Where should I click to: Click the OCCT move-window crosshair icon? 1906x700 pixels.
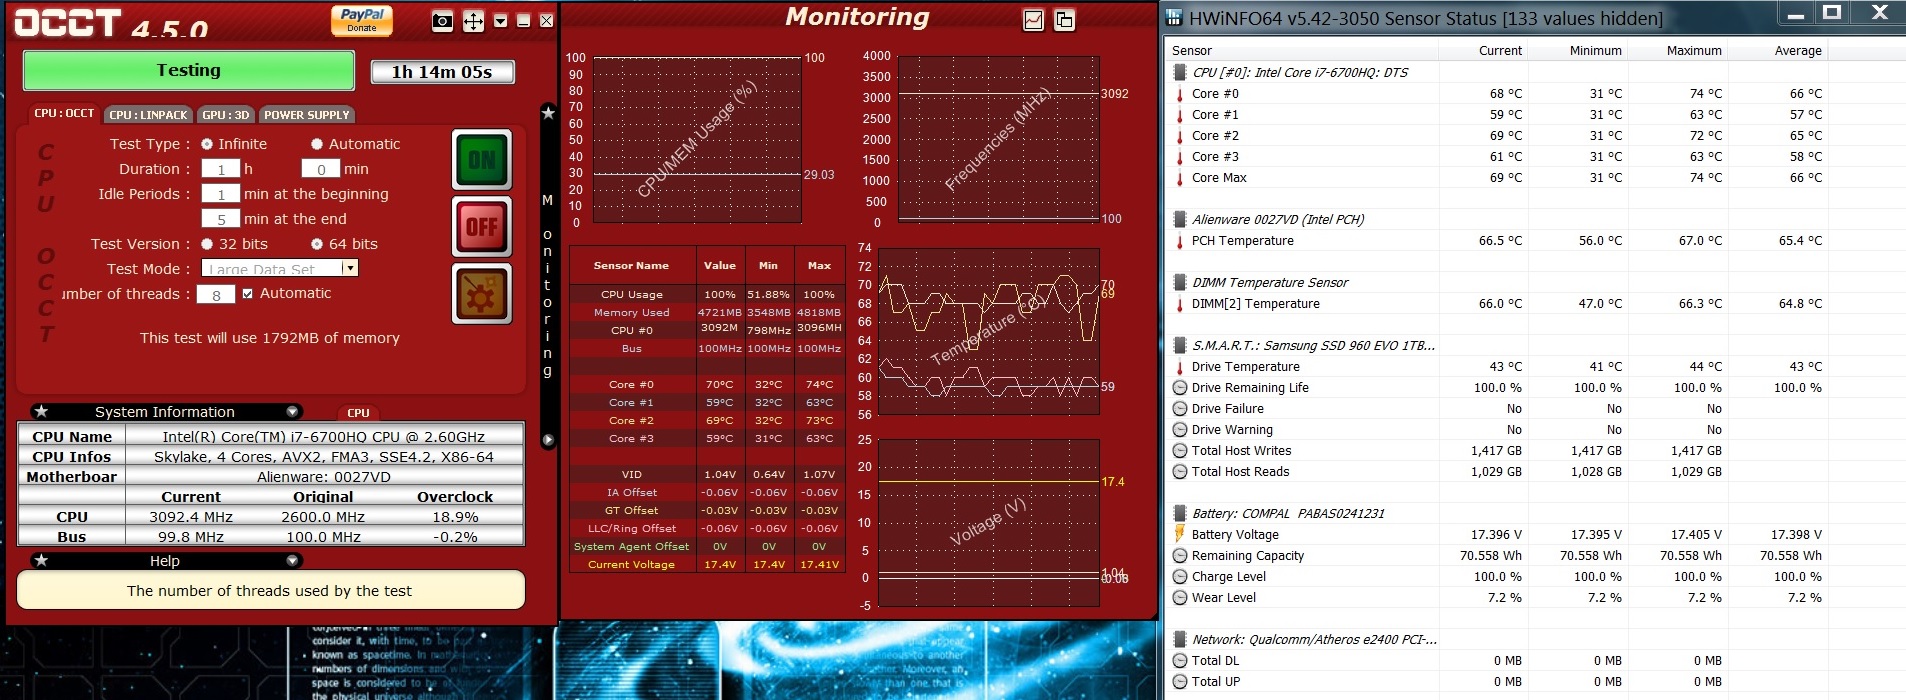(473, 20)
